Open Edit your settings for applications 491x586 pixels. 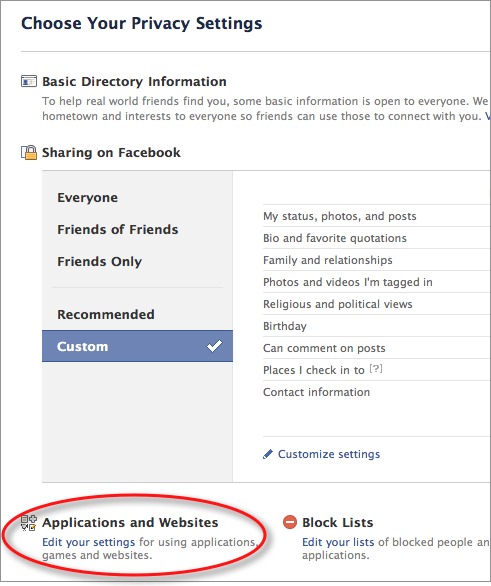point(89,542)
